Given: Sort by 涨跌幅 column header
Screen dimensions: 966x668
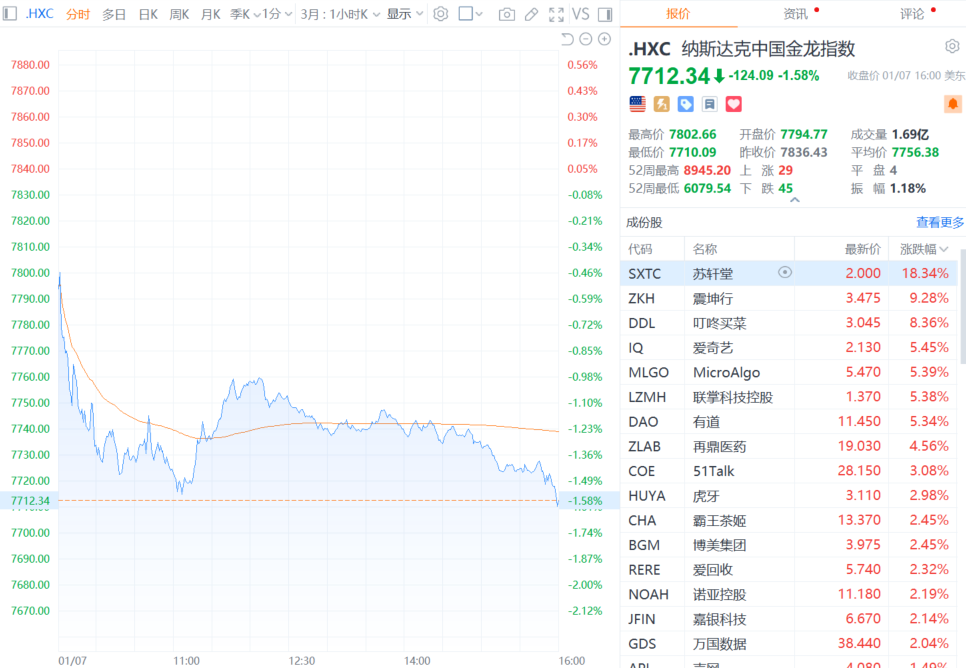Looking at the screenshot, I should click(923, 249).
